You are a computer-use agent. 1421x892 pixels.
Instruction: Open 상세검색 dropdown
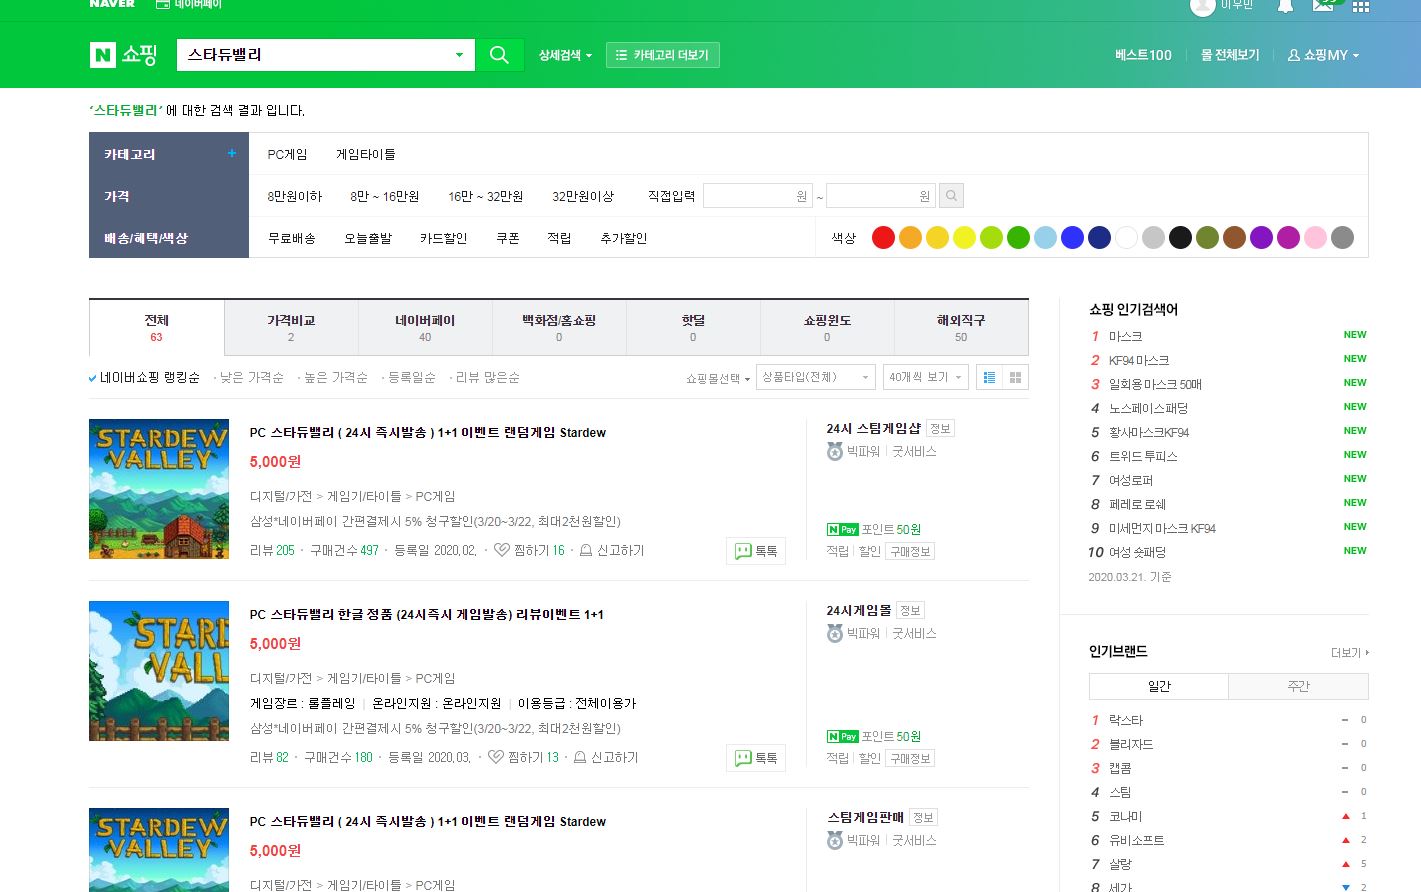tap(565, 55)
